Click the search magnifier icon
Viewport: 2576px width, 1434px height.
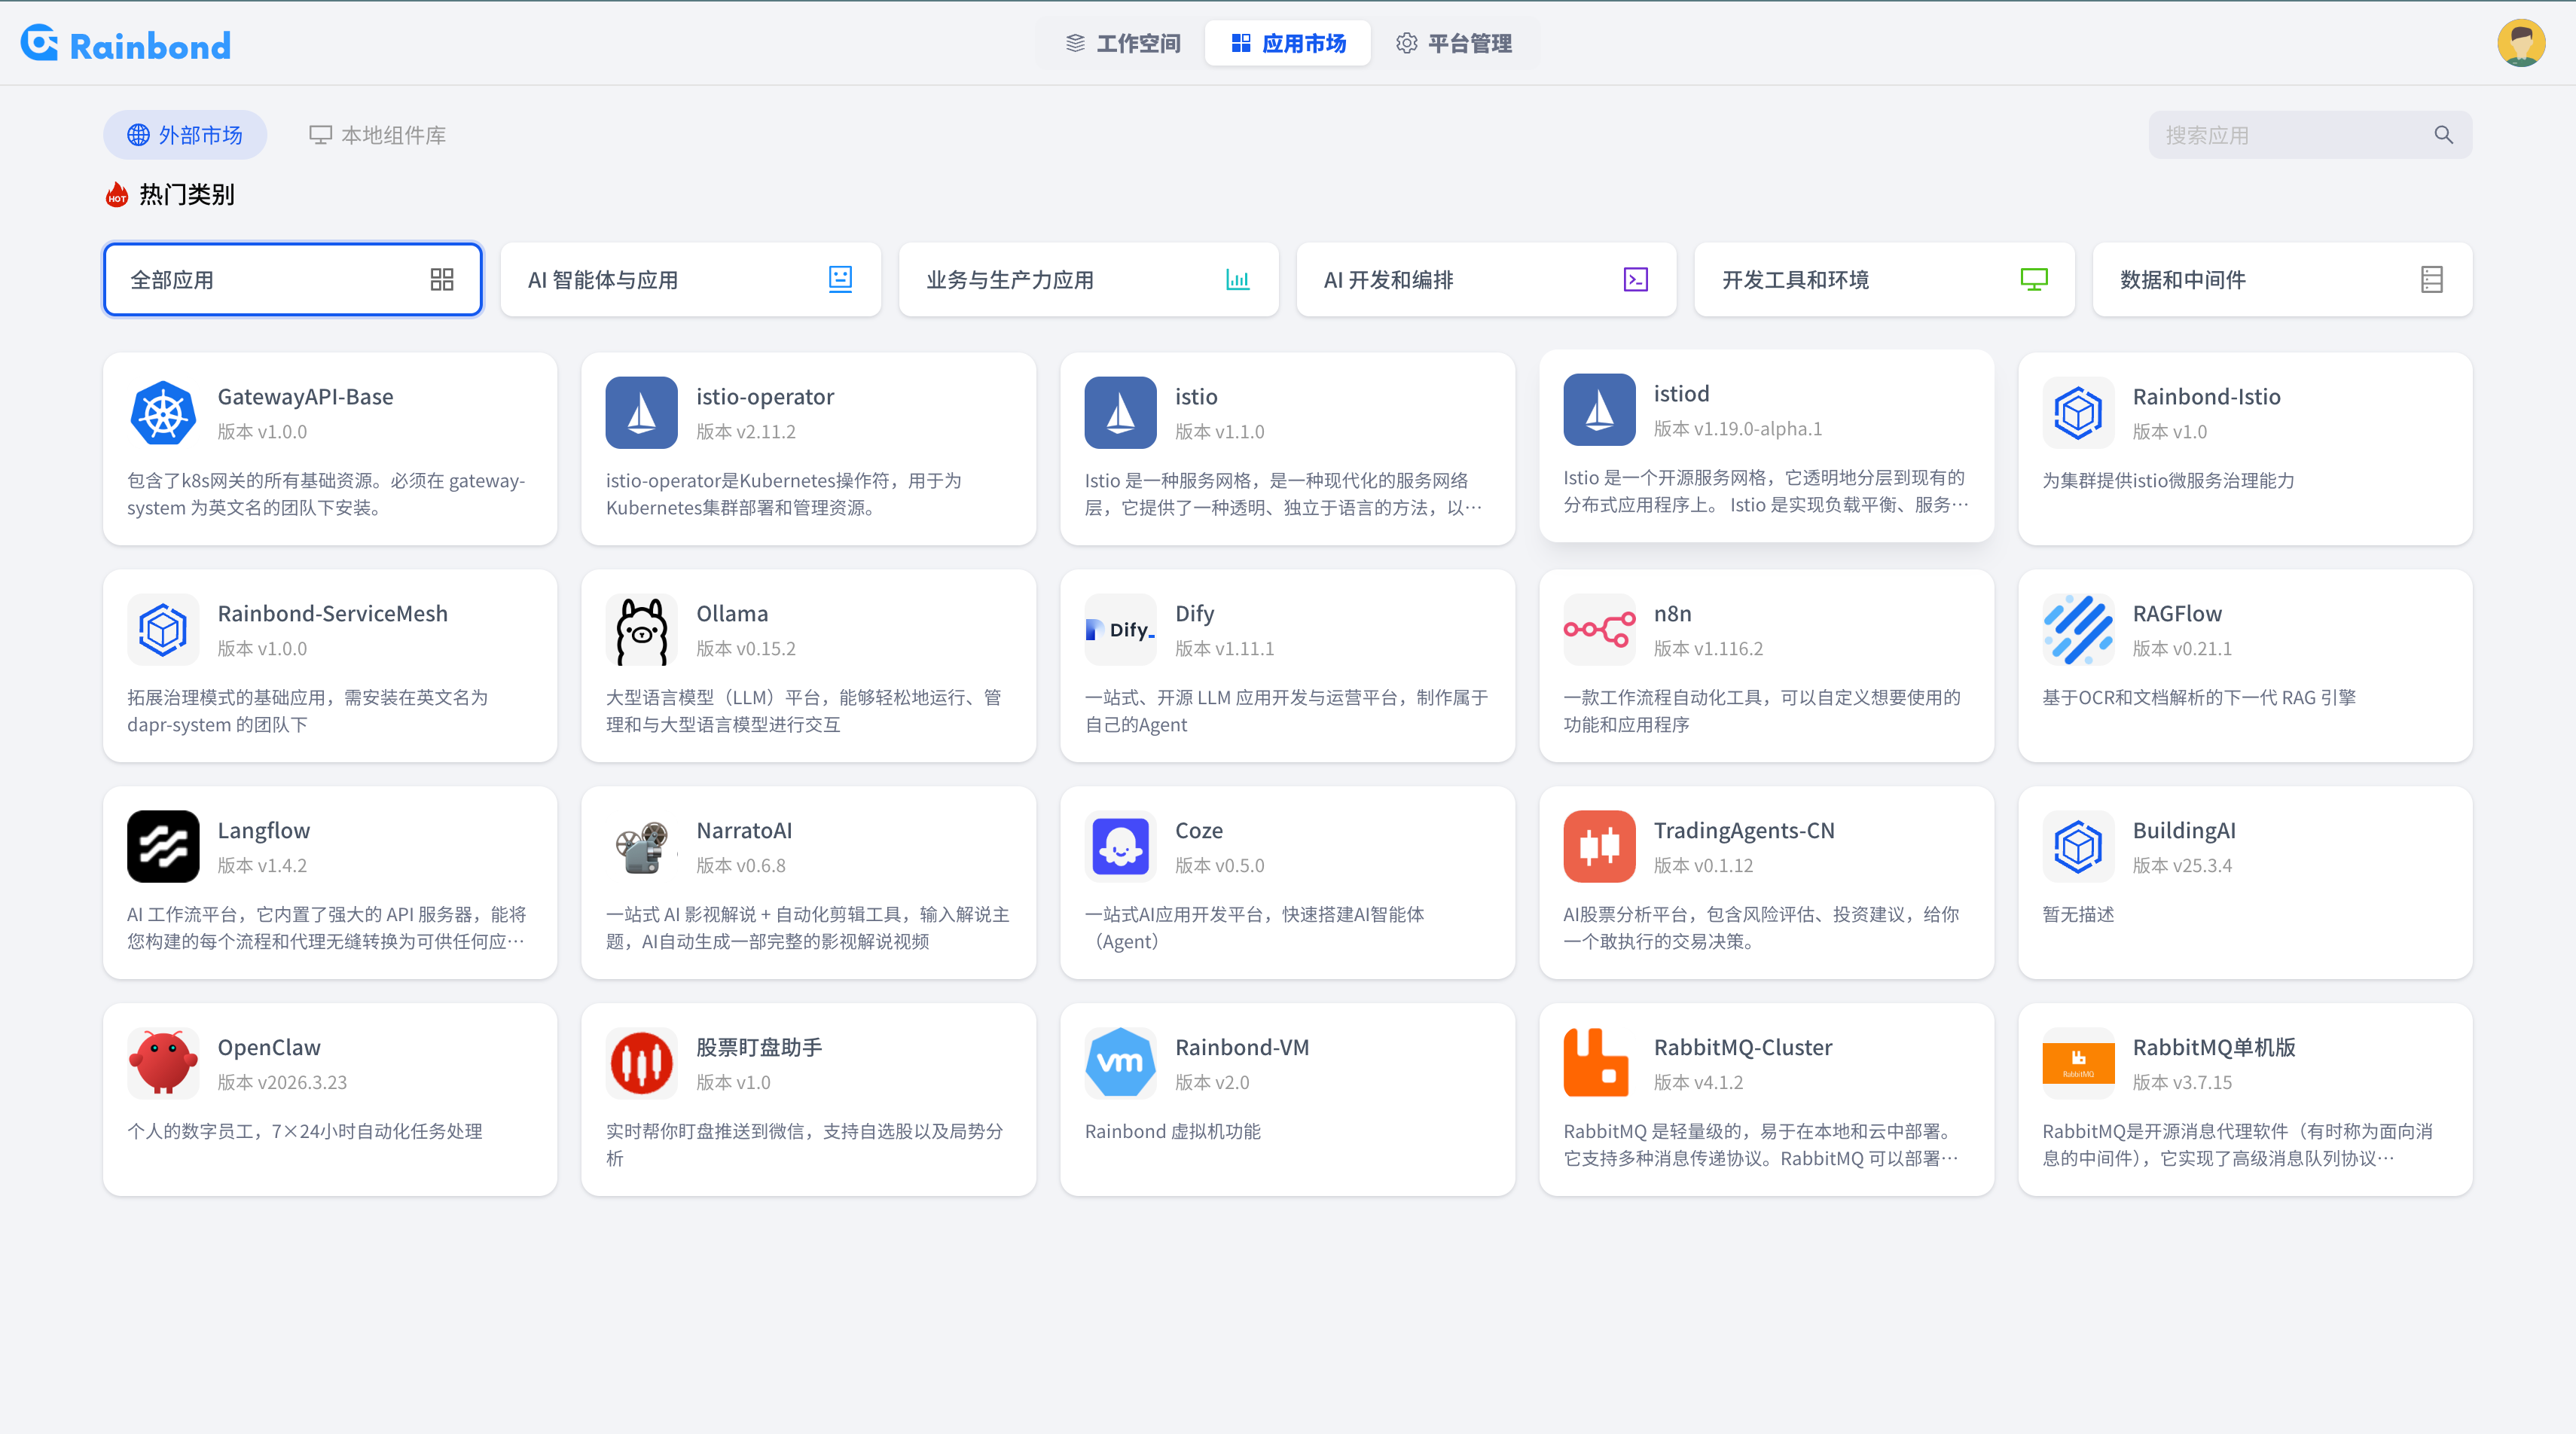2443,135
